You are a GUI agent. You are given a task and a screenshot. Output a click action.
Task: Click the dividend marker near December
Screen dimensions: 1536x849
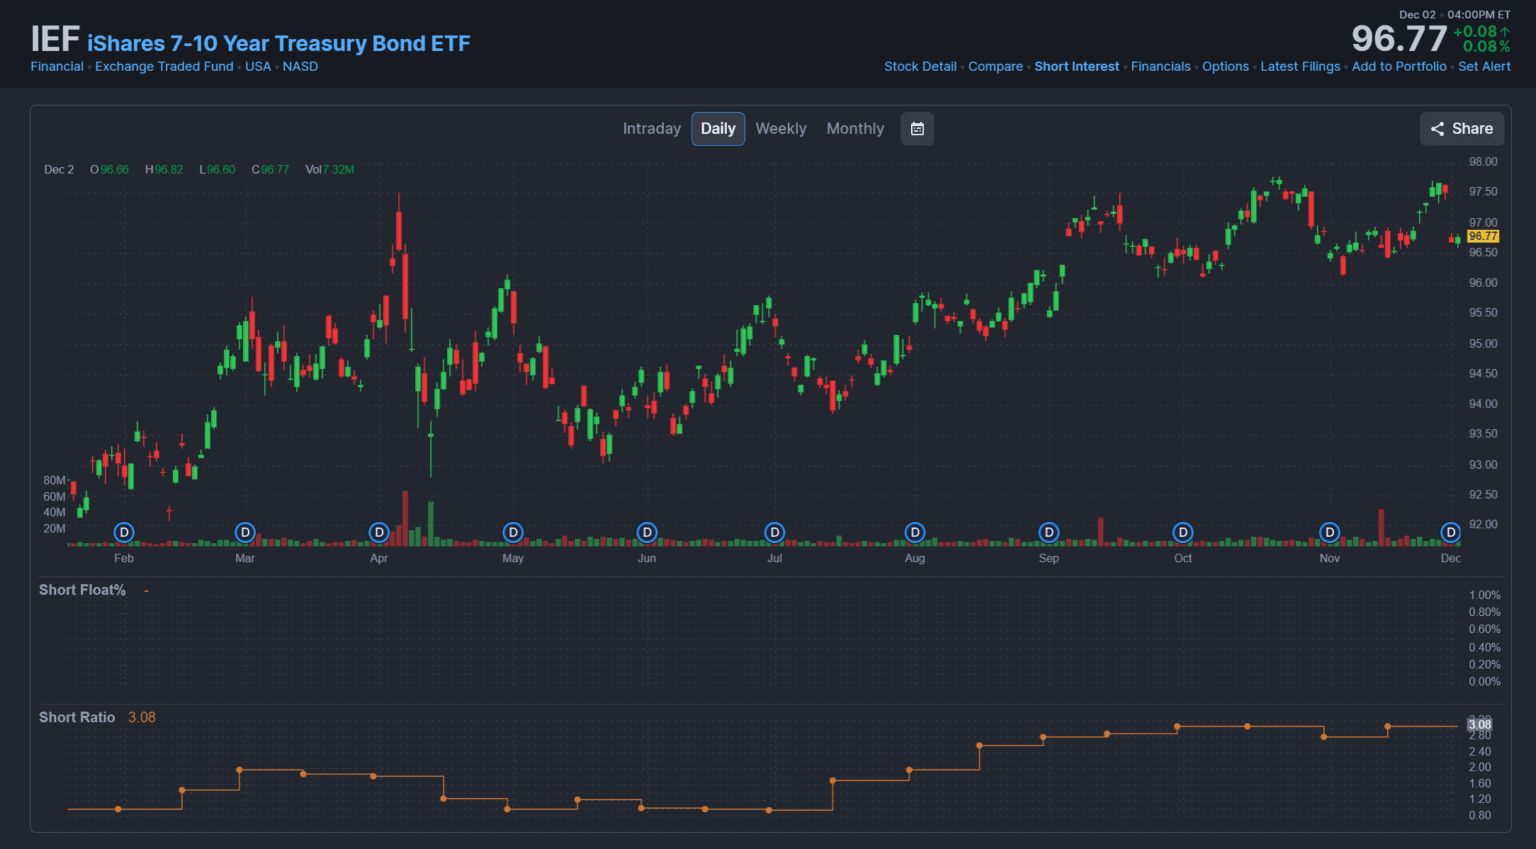point(1451,532)
